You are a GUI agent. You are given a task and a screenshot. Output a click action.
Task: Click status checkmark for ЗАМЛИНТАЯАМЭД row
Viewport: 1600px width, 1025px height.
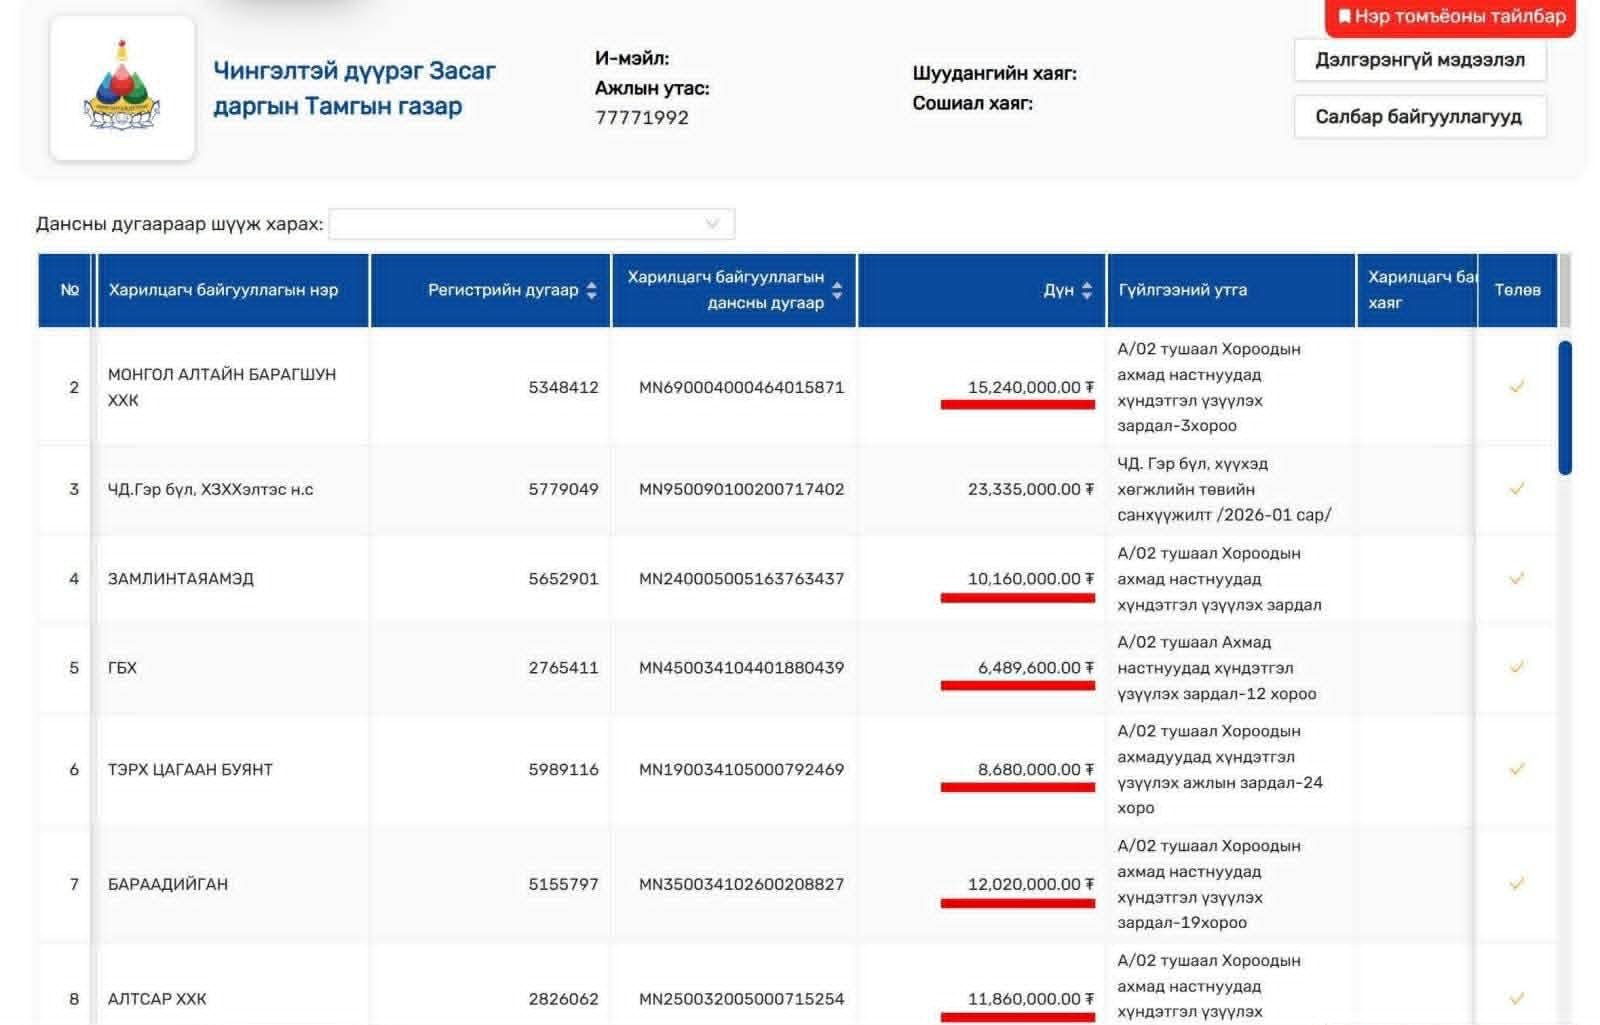pyautogui.click(x=1516, y=578)
